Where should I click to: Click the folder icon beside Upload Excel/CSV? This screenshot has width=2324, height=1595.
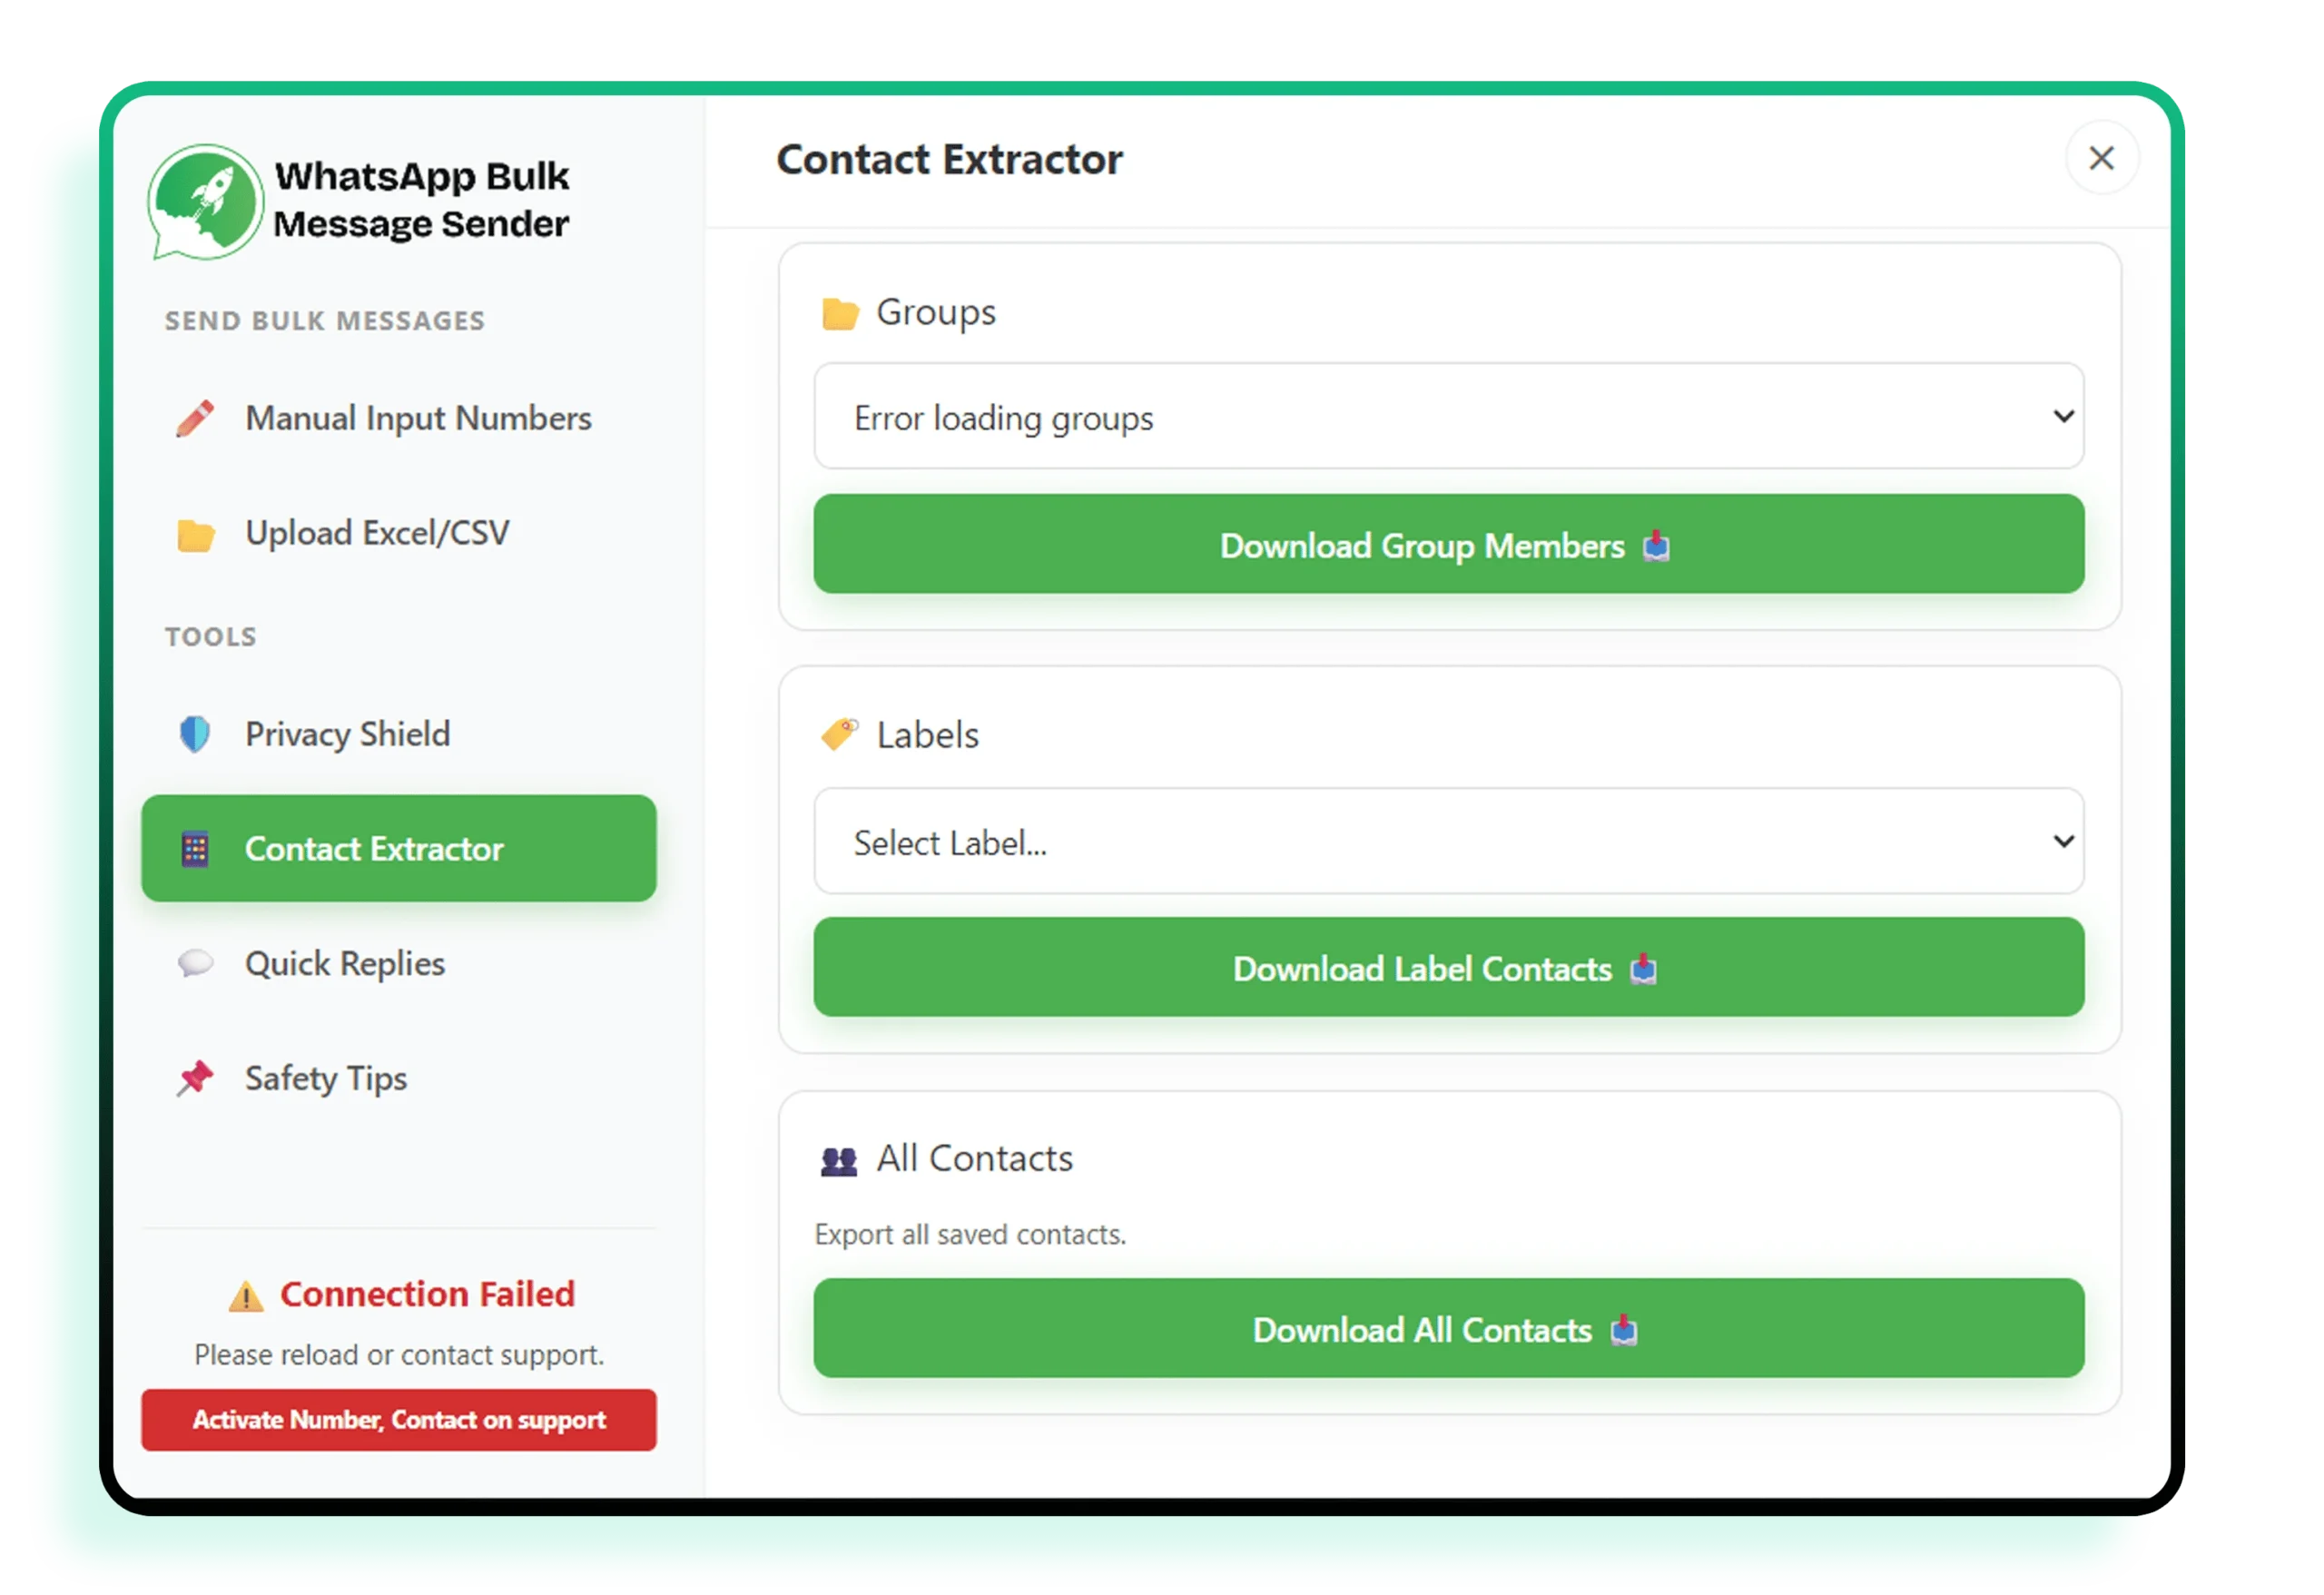coord(195,535)
